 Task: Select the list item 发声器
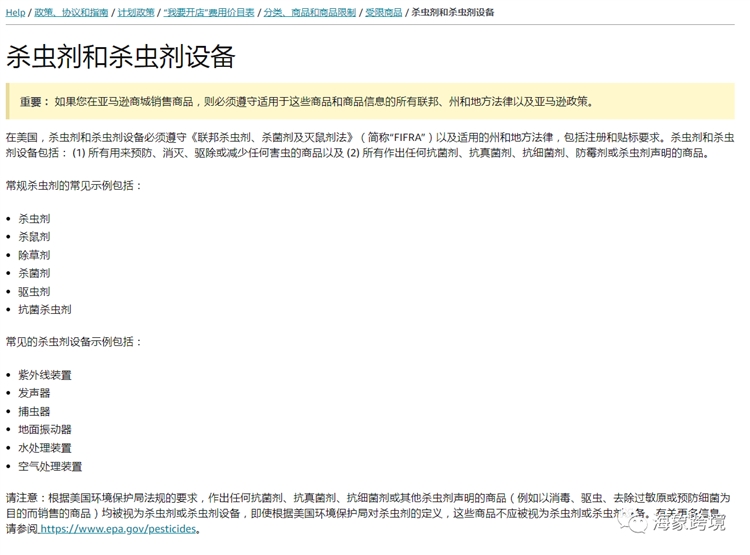coord(34,393)
